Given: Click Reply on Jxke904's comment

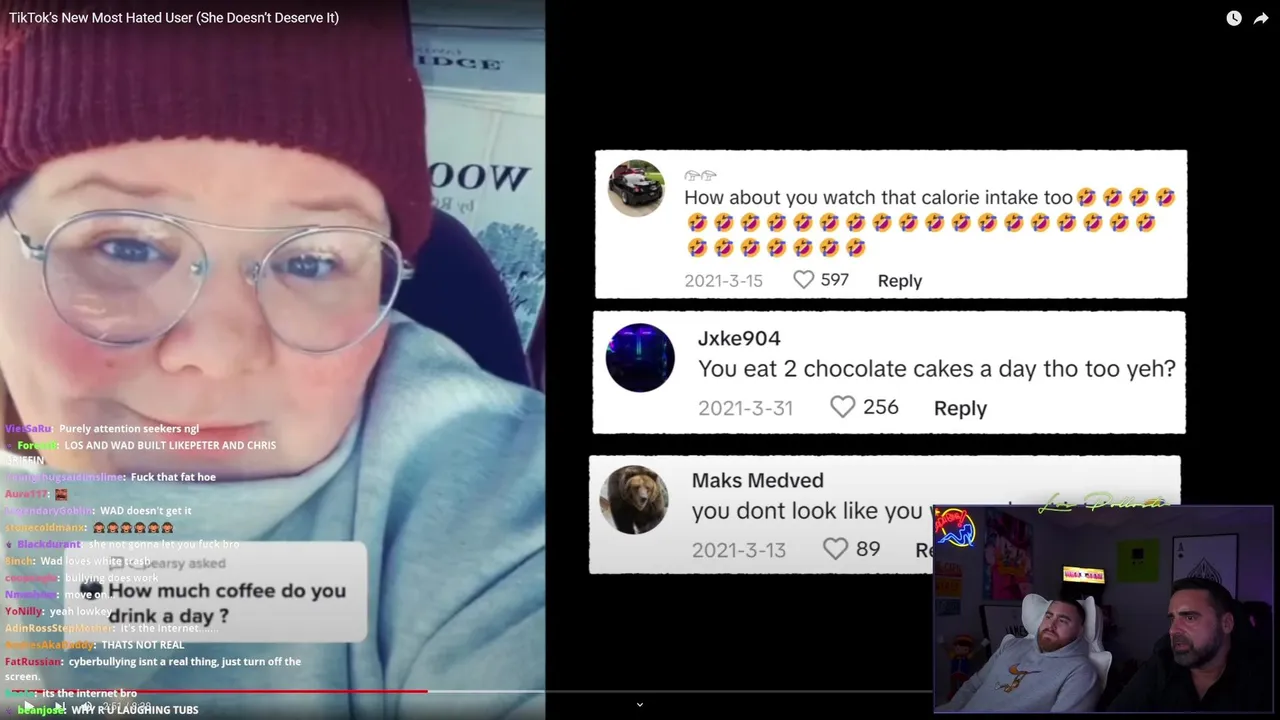Looking at the screenshot, I should pyautogui.click(x=960, y=408).
